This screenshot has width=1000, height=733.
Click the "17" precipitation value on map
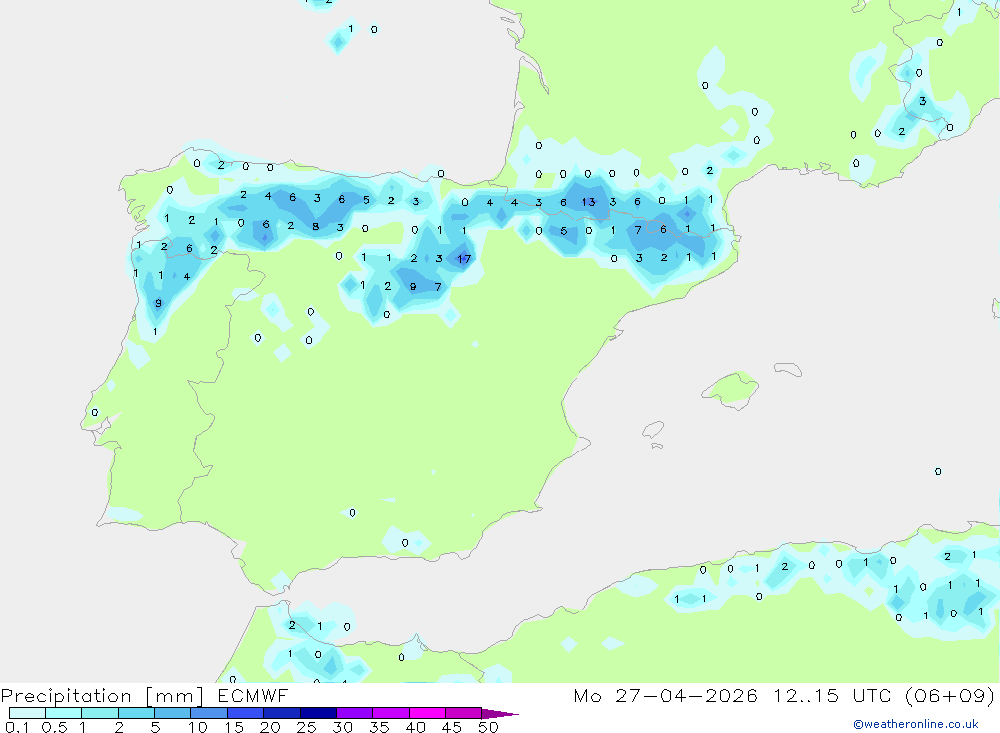[464, 258]
